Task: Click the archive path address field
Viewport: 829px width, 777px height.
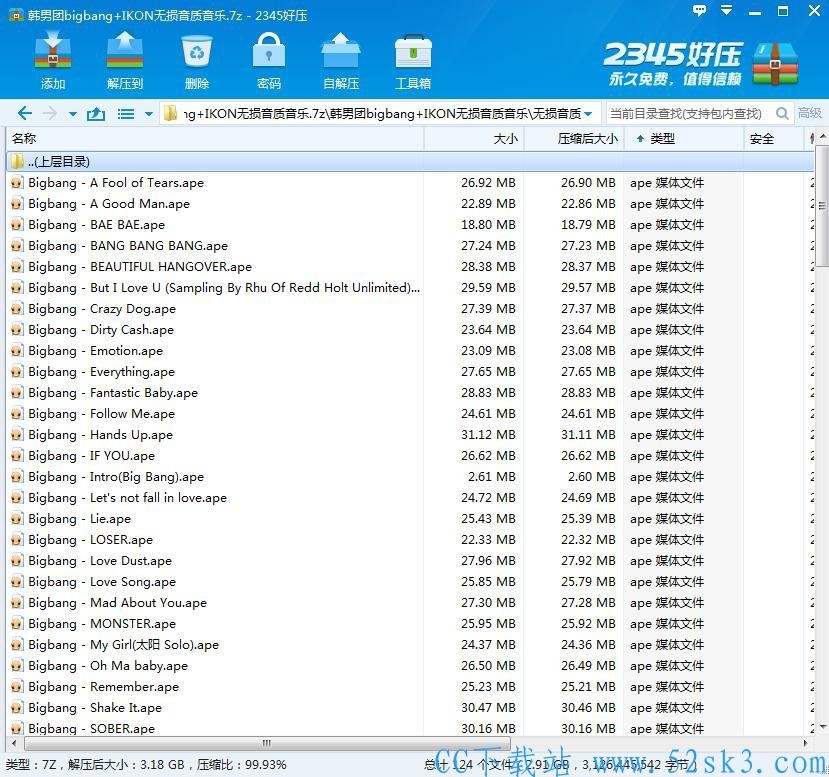Action: pos(381,113)
